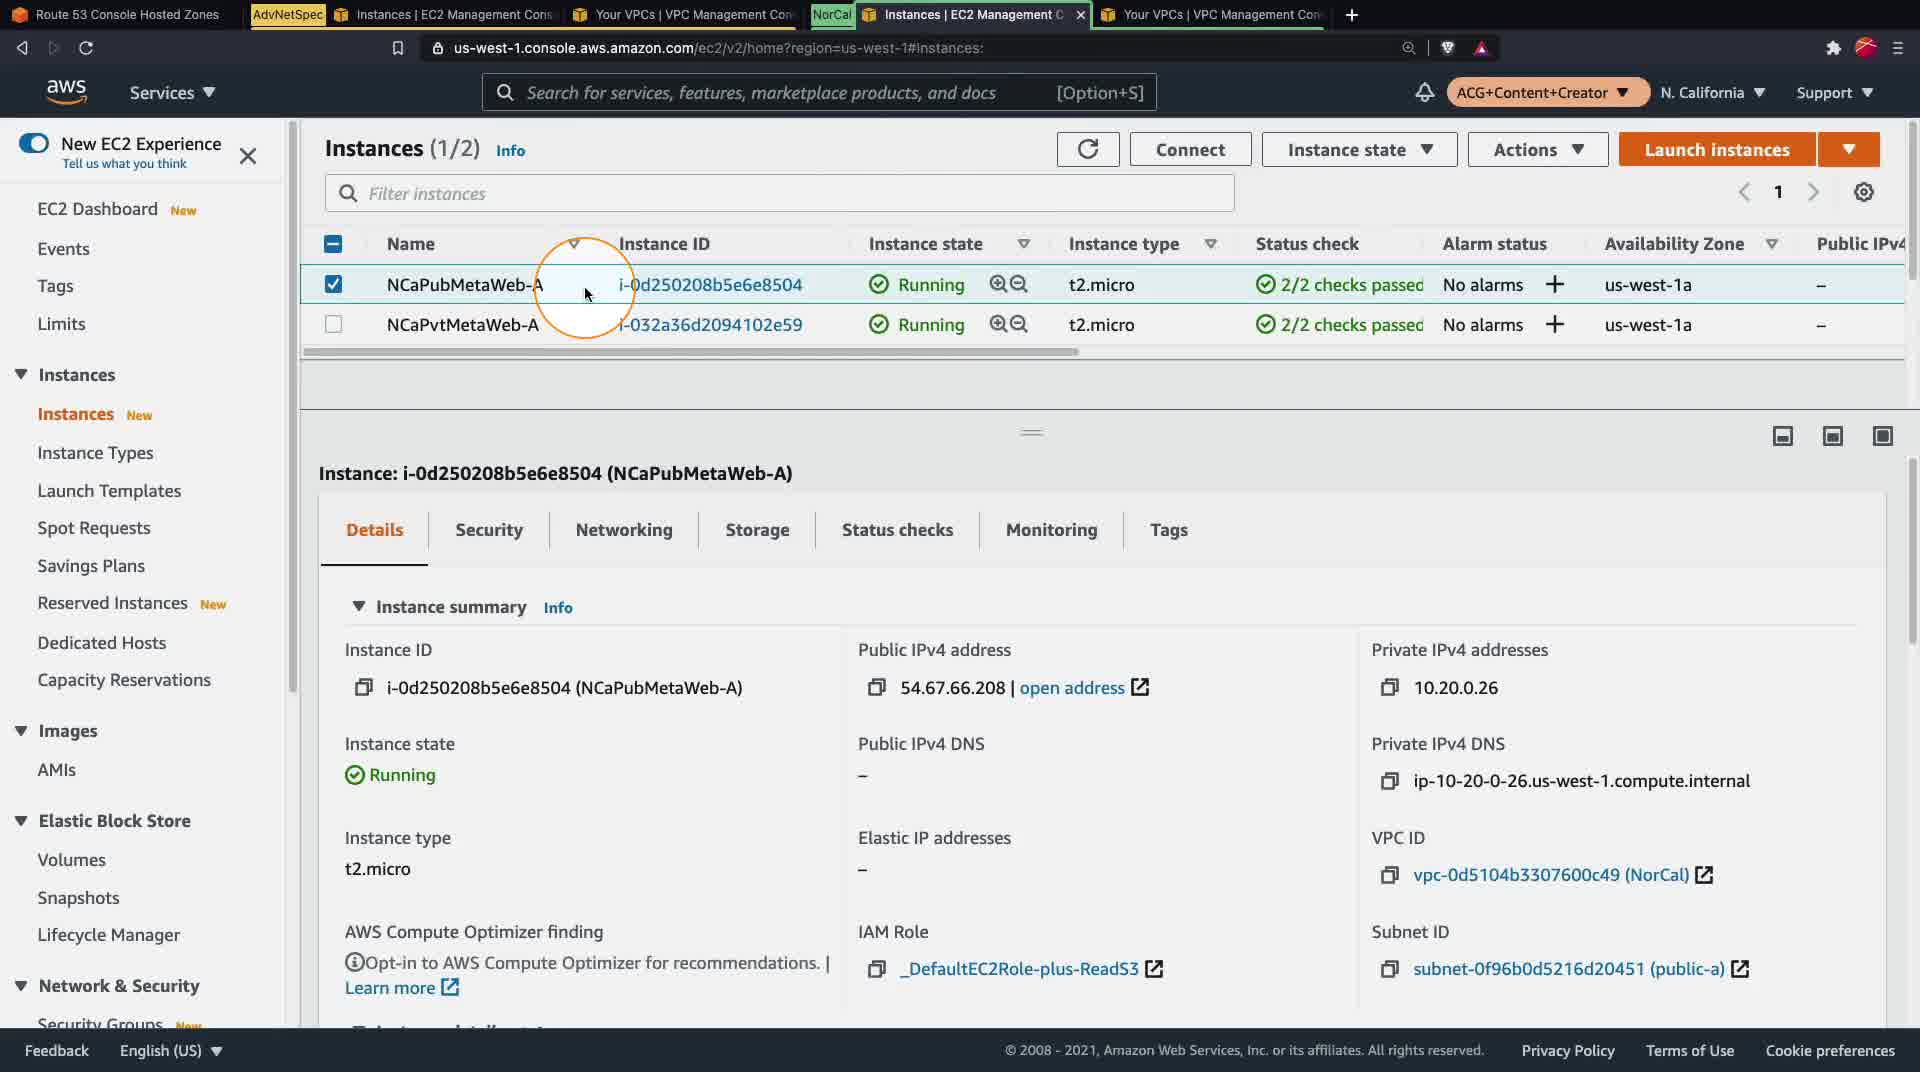
Task: Add alarm for NCaPubMetaWeb-A
Action: (x=1554, y=284)
